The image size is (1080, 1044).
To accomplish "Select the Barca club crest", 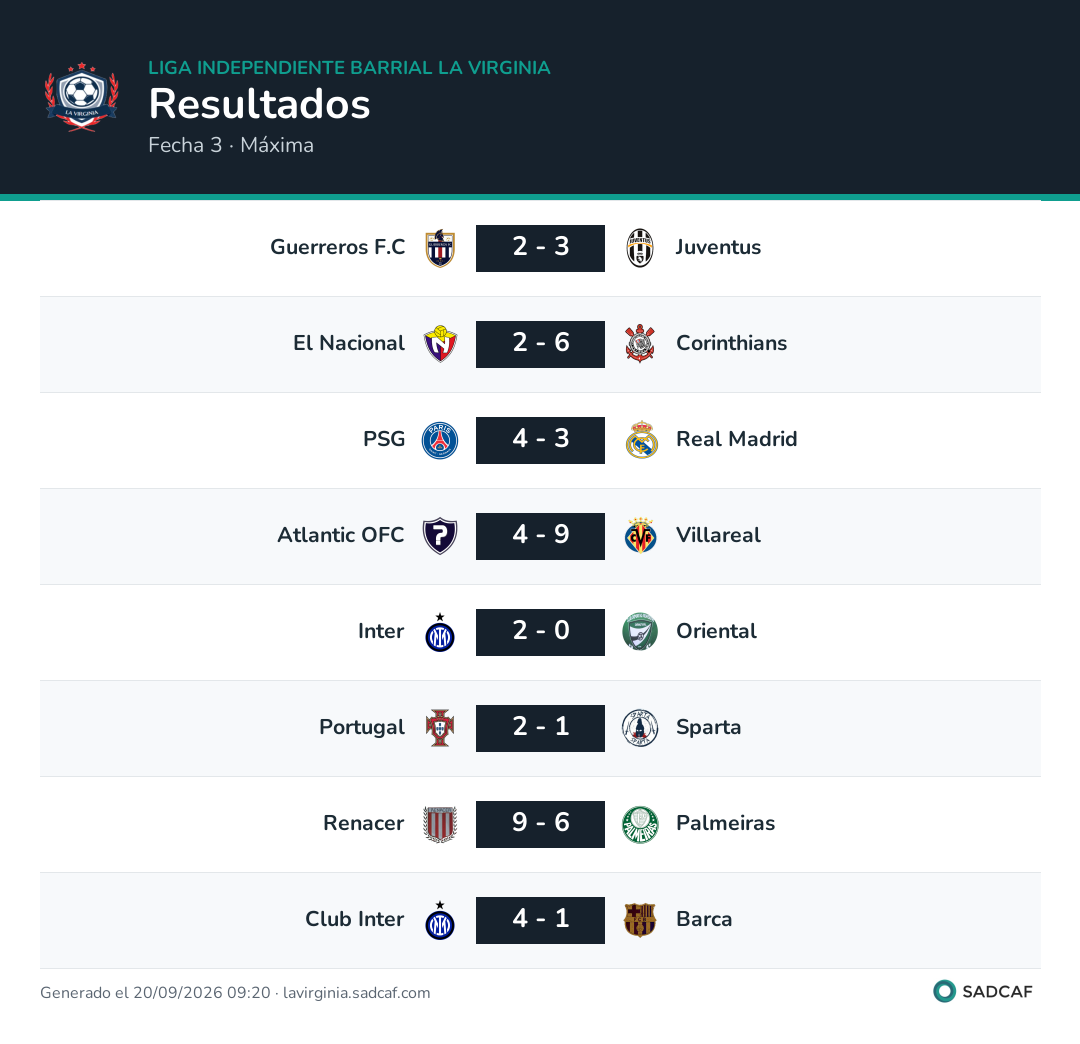I will (640, 920).
